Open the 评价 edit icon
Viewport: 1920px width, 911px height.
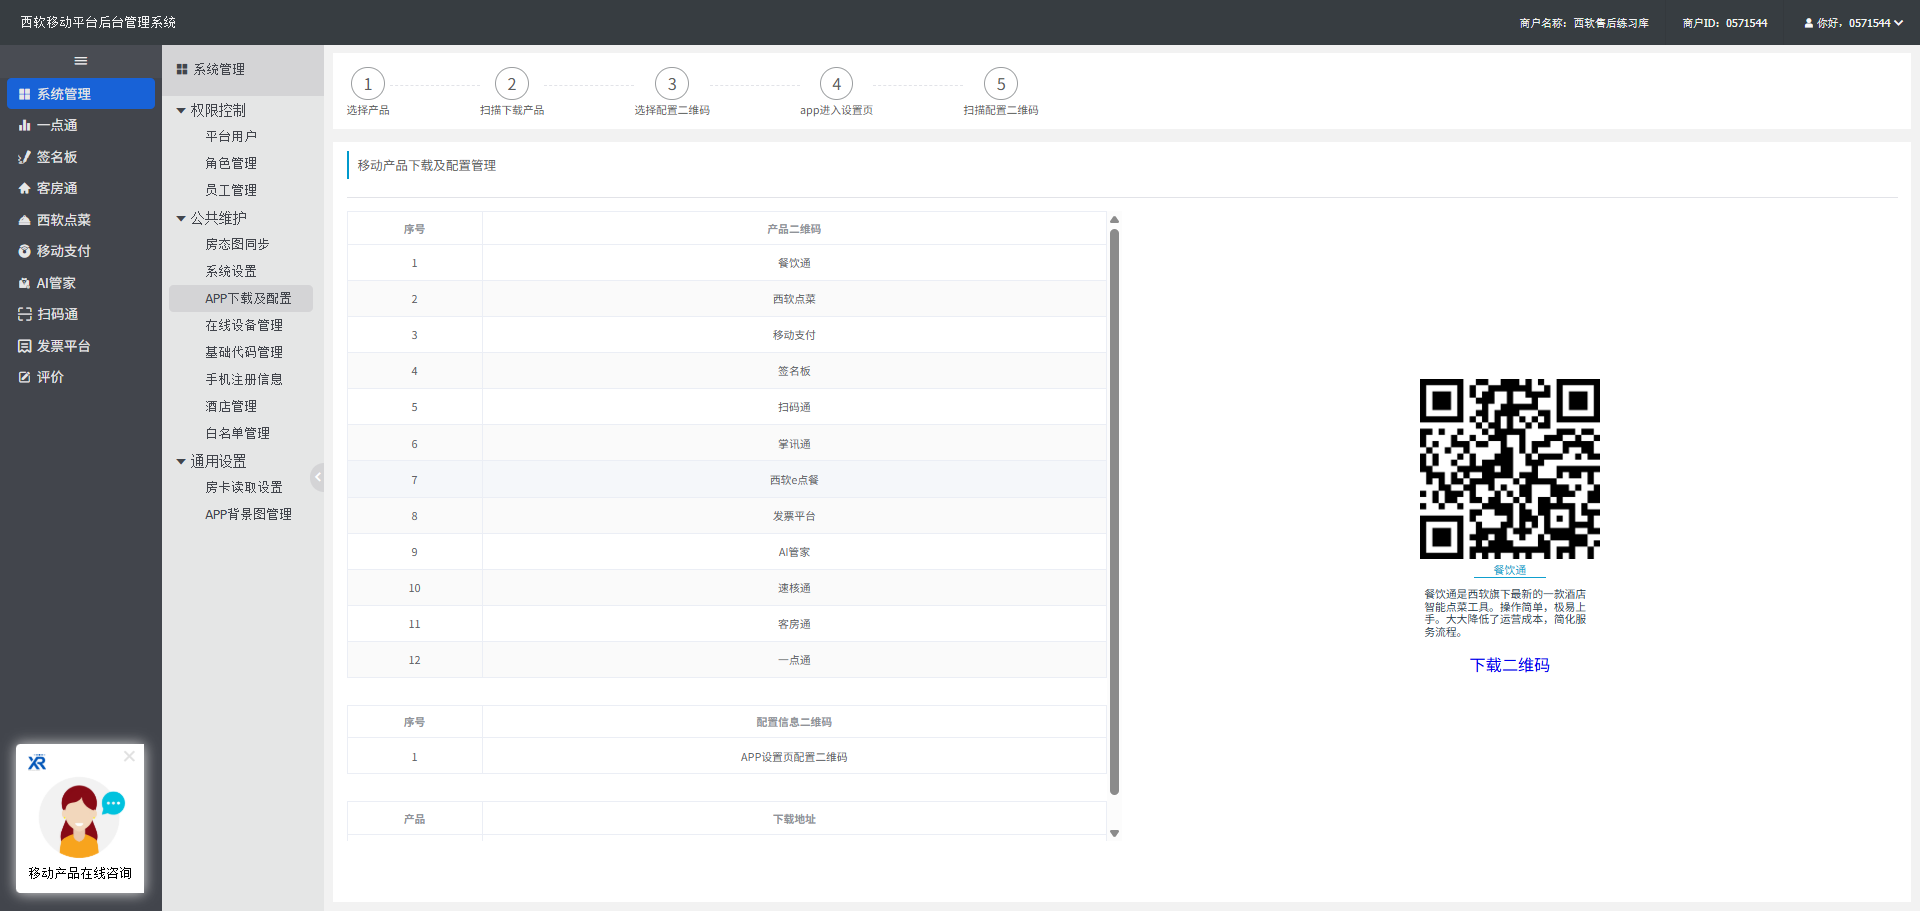point(24,377)
